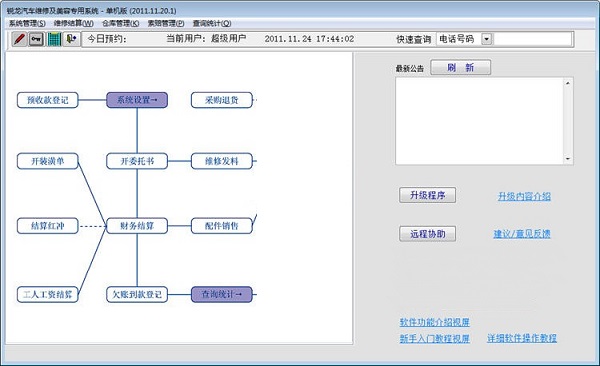600x366 pixels.
Task: Click the 远程协助 button
Action: [x=427, y=234]
